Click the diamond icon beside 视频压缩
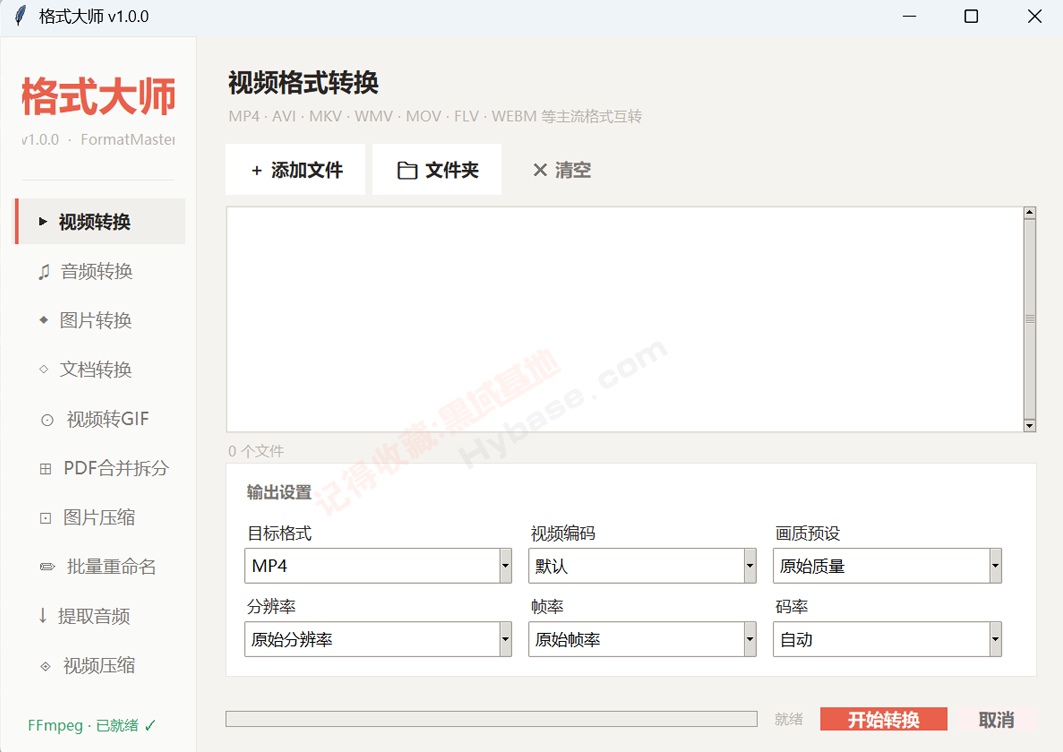 [45, 666]
